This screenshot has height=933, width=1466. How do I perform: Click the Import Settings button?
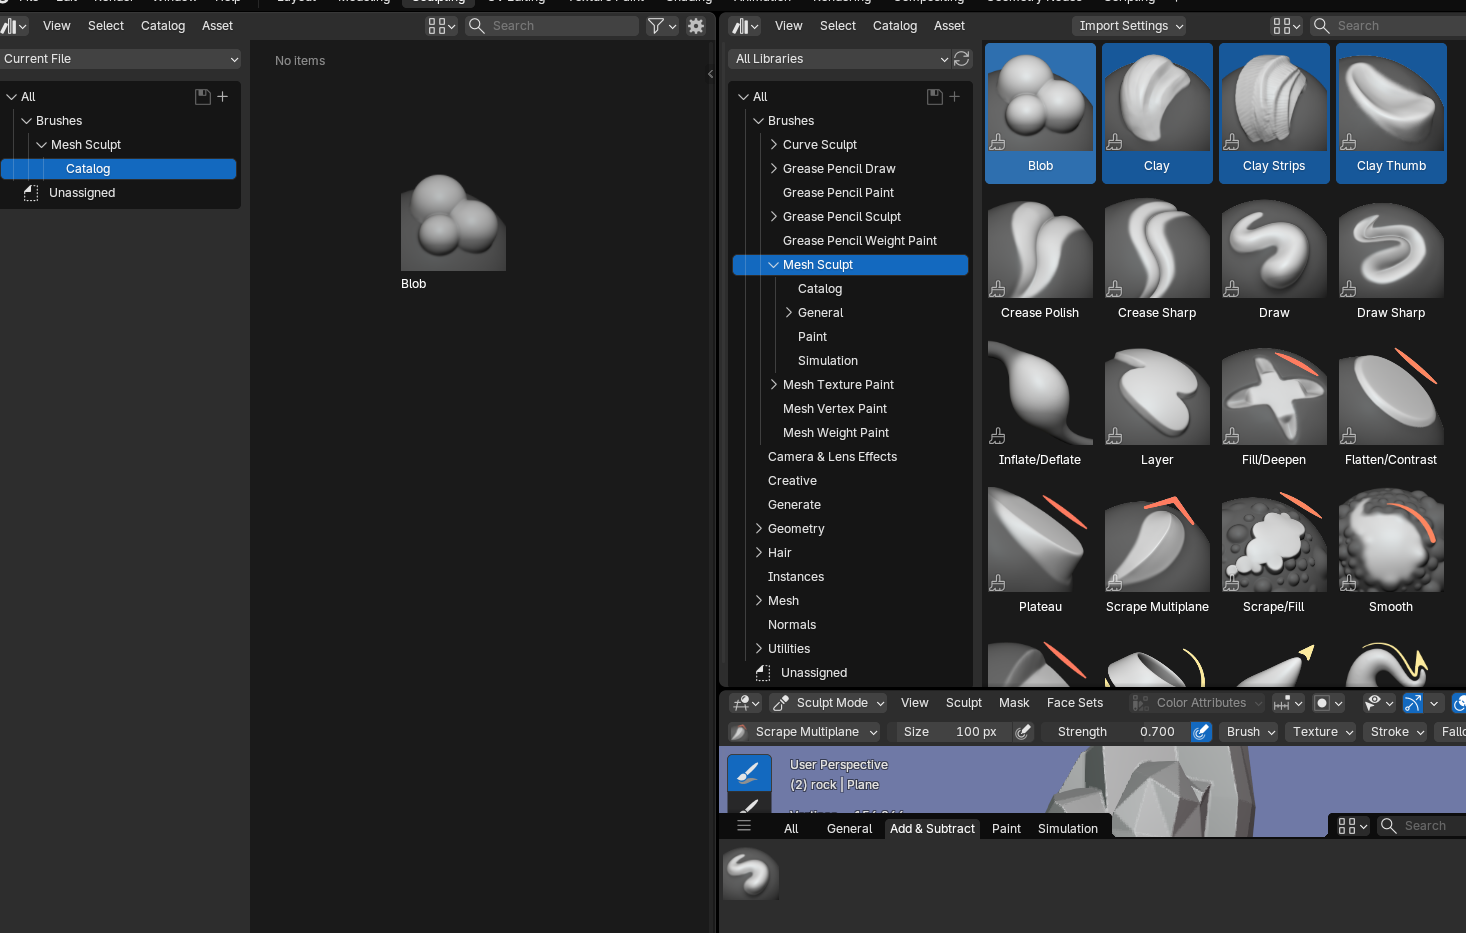point(1130,26)
